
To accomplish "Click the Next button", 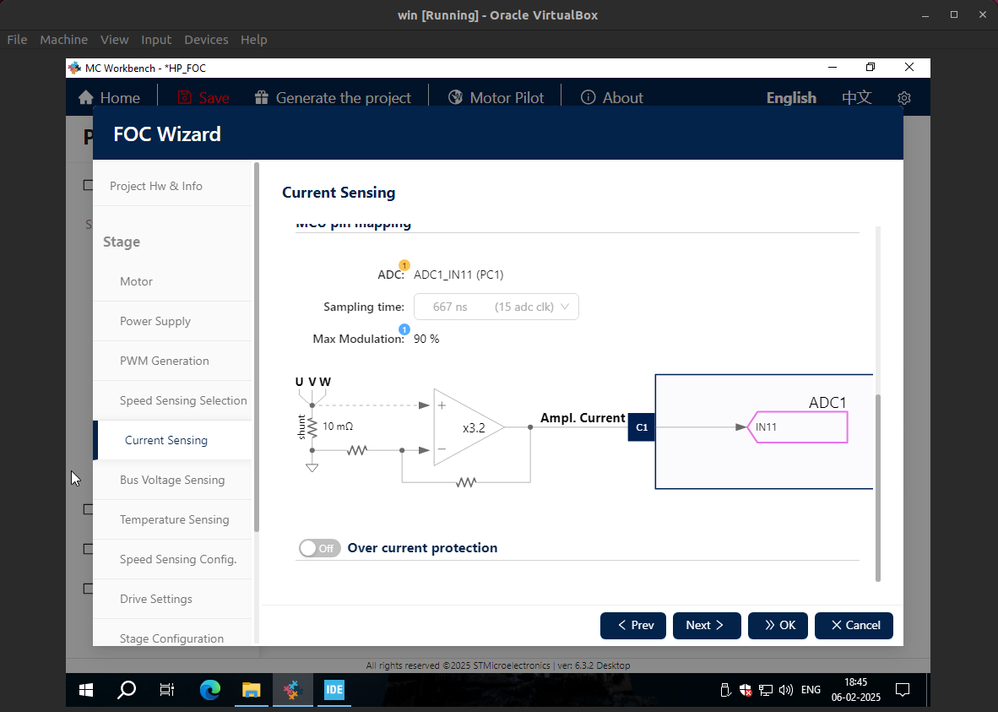I will (x=706, y=625).
